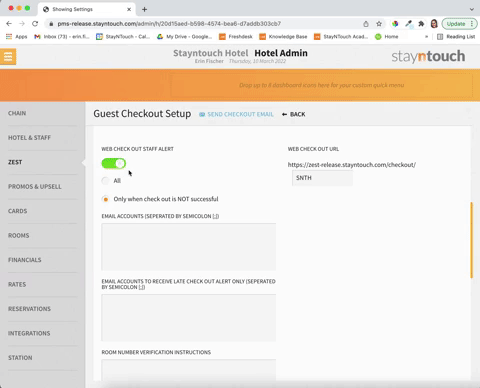Click the eyedropper extension icon
This screenshot has height=388, width=480.
tap(409, 24)
